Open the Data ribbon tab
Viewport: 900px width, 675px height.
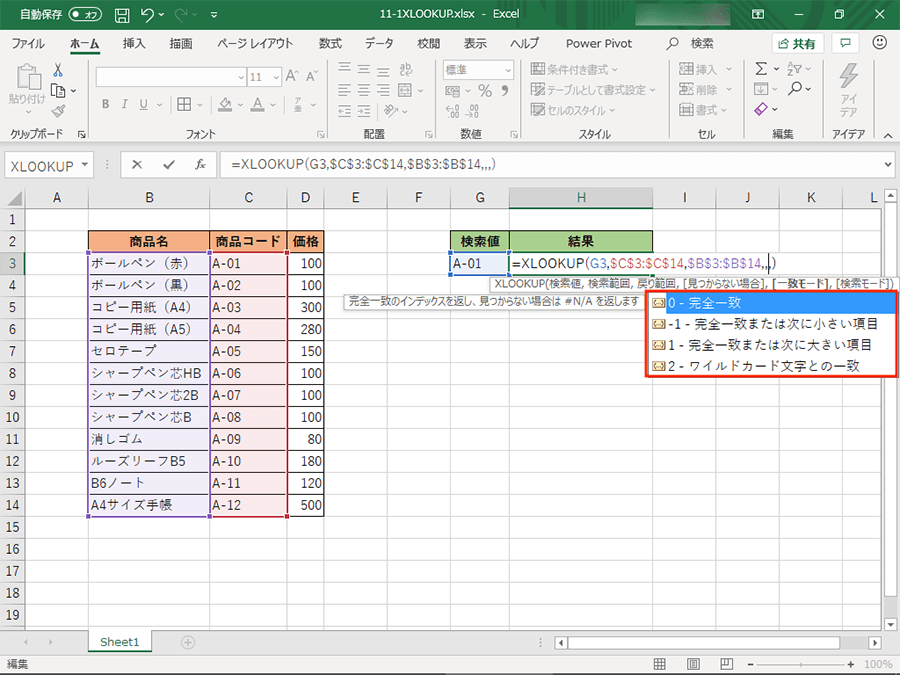pyautogui.click(x=379, y=44)
